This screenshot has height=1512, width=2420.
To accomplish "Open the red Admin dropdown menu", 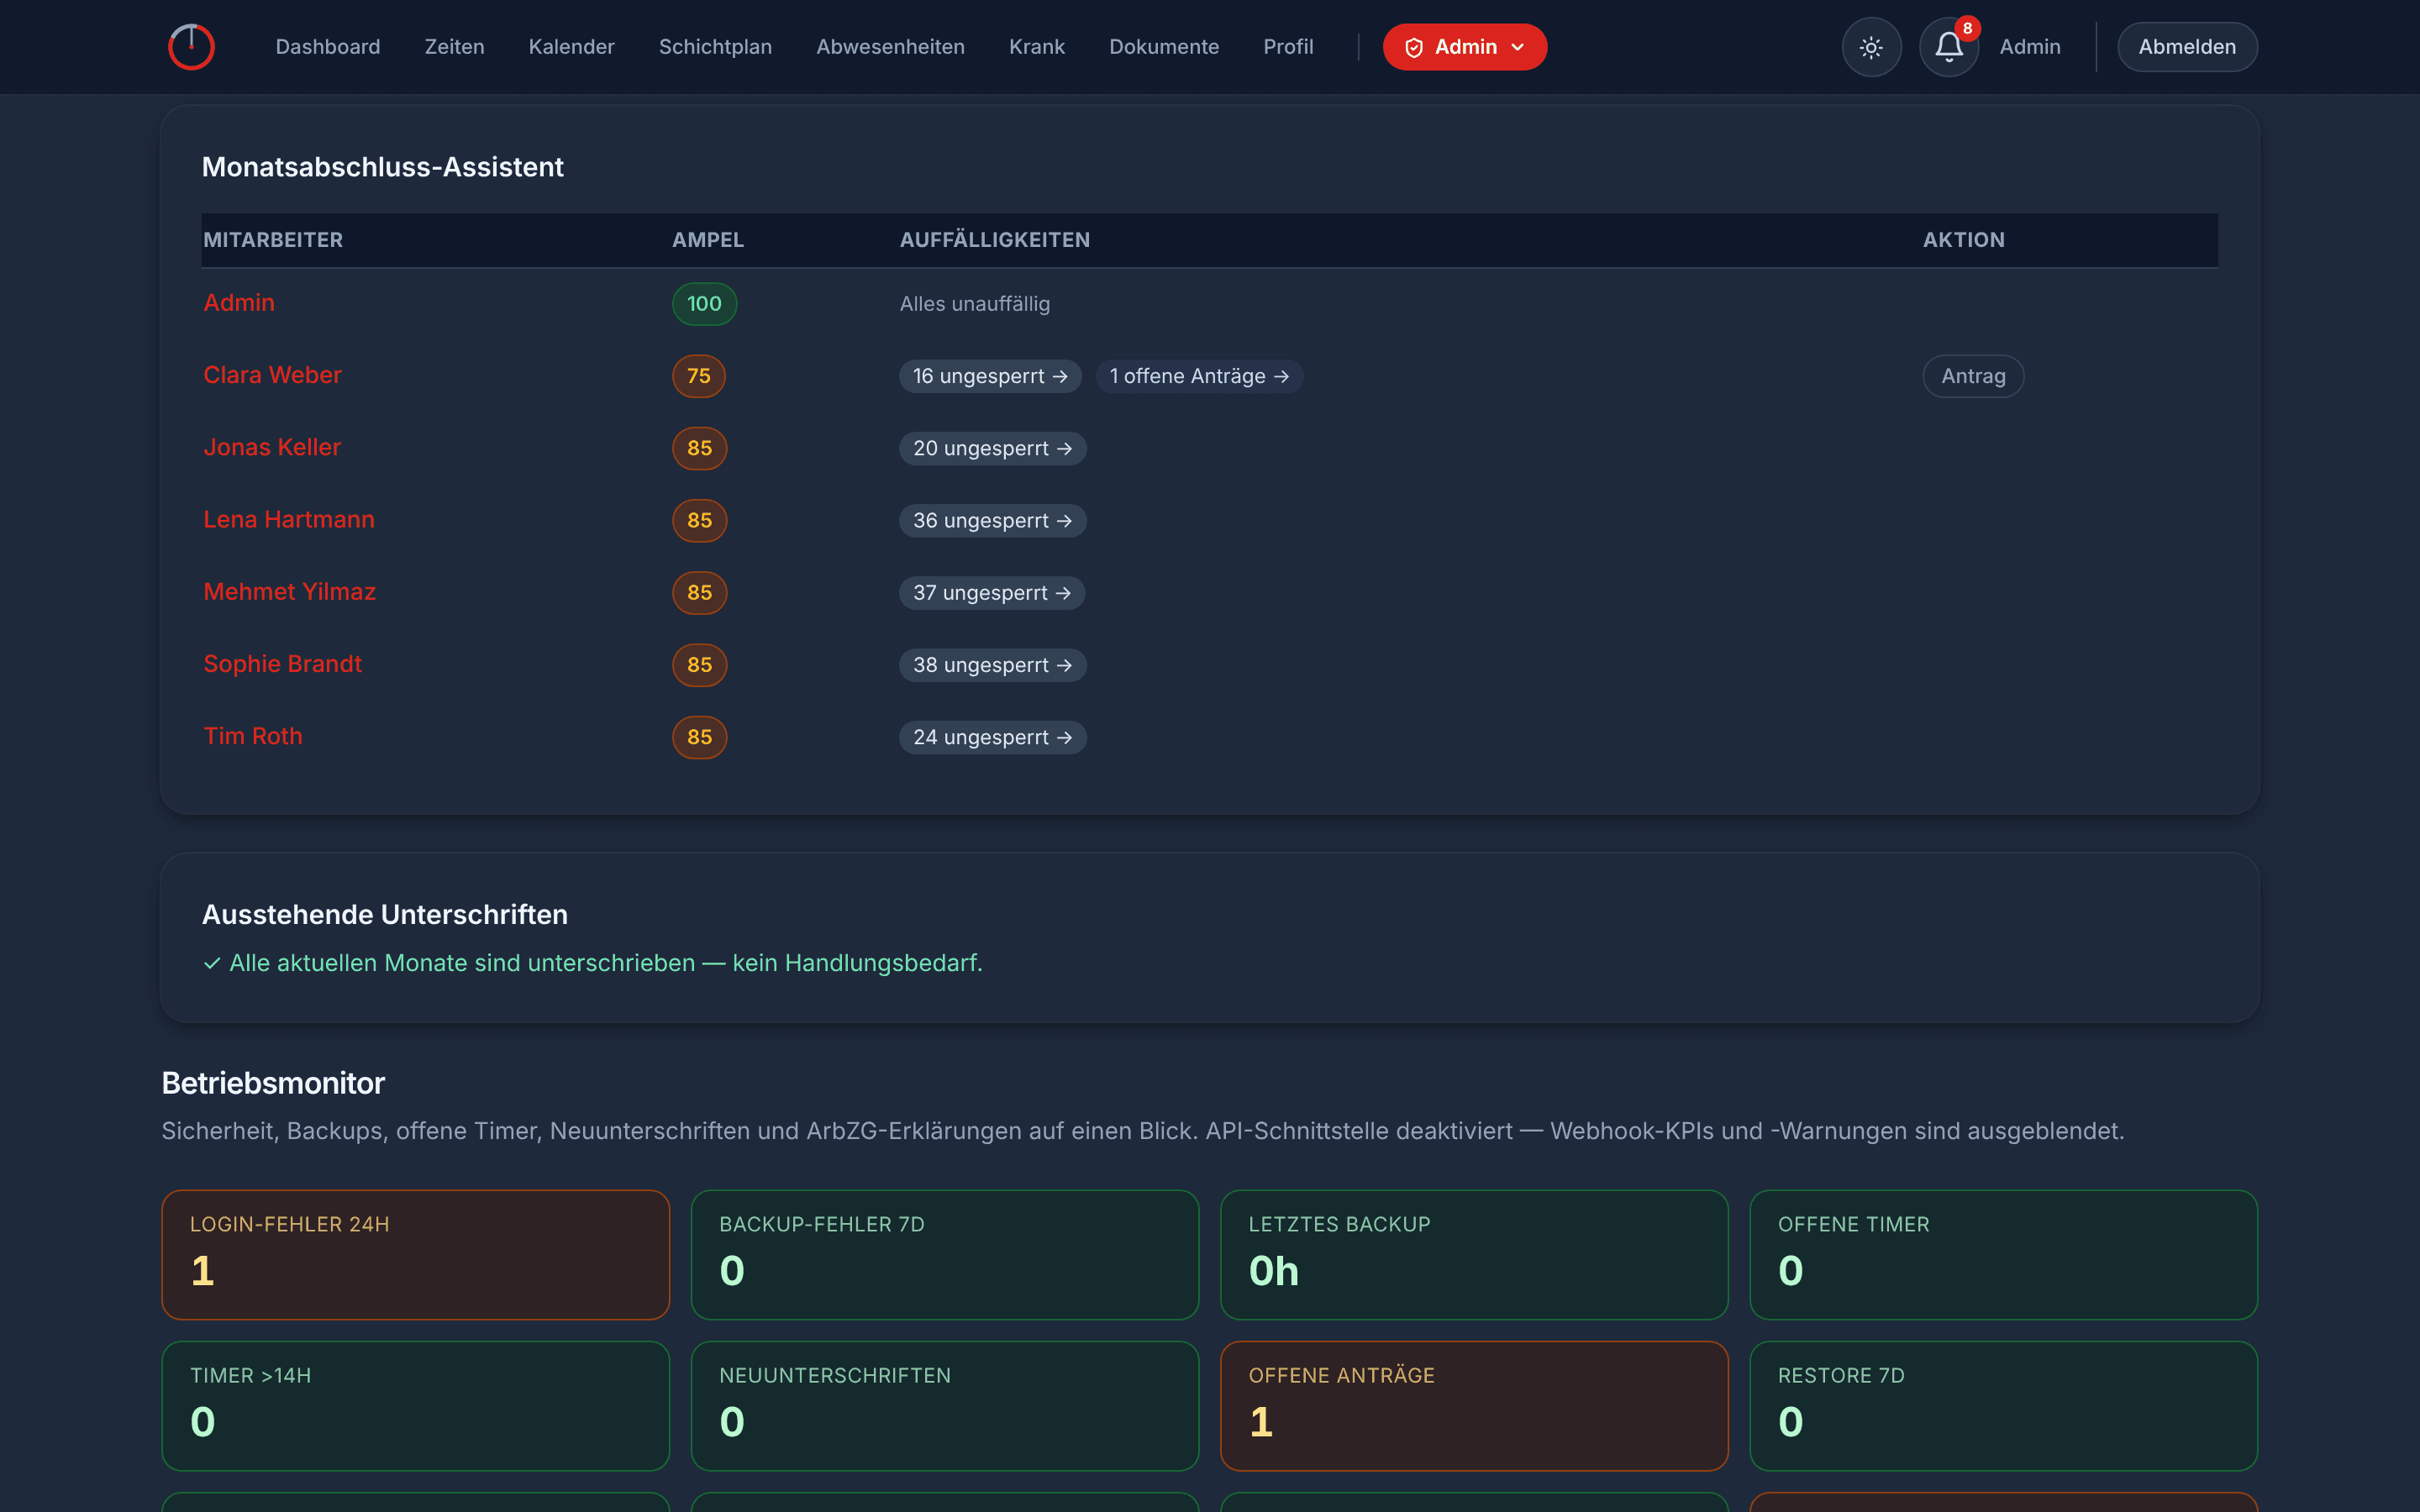I will click(1464, 47).
